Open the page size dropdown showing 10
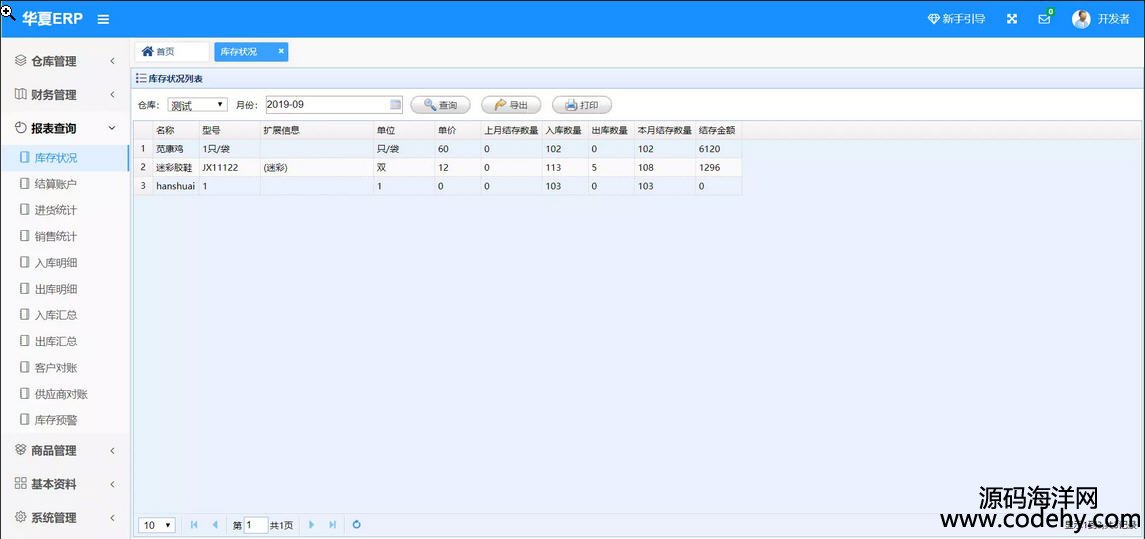 click(158, 525)
